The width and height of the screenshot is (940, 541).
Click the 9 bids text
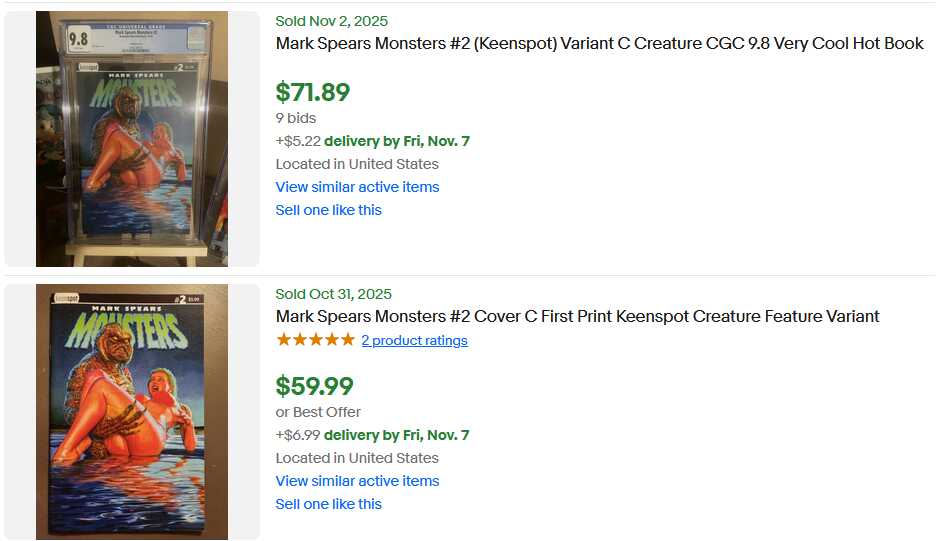click(296, 118)
